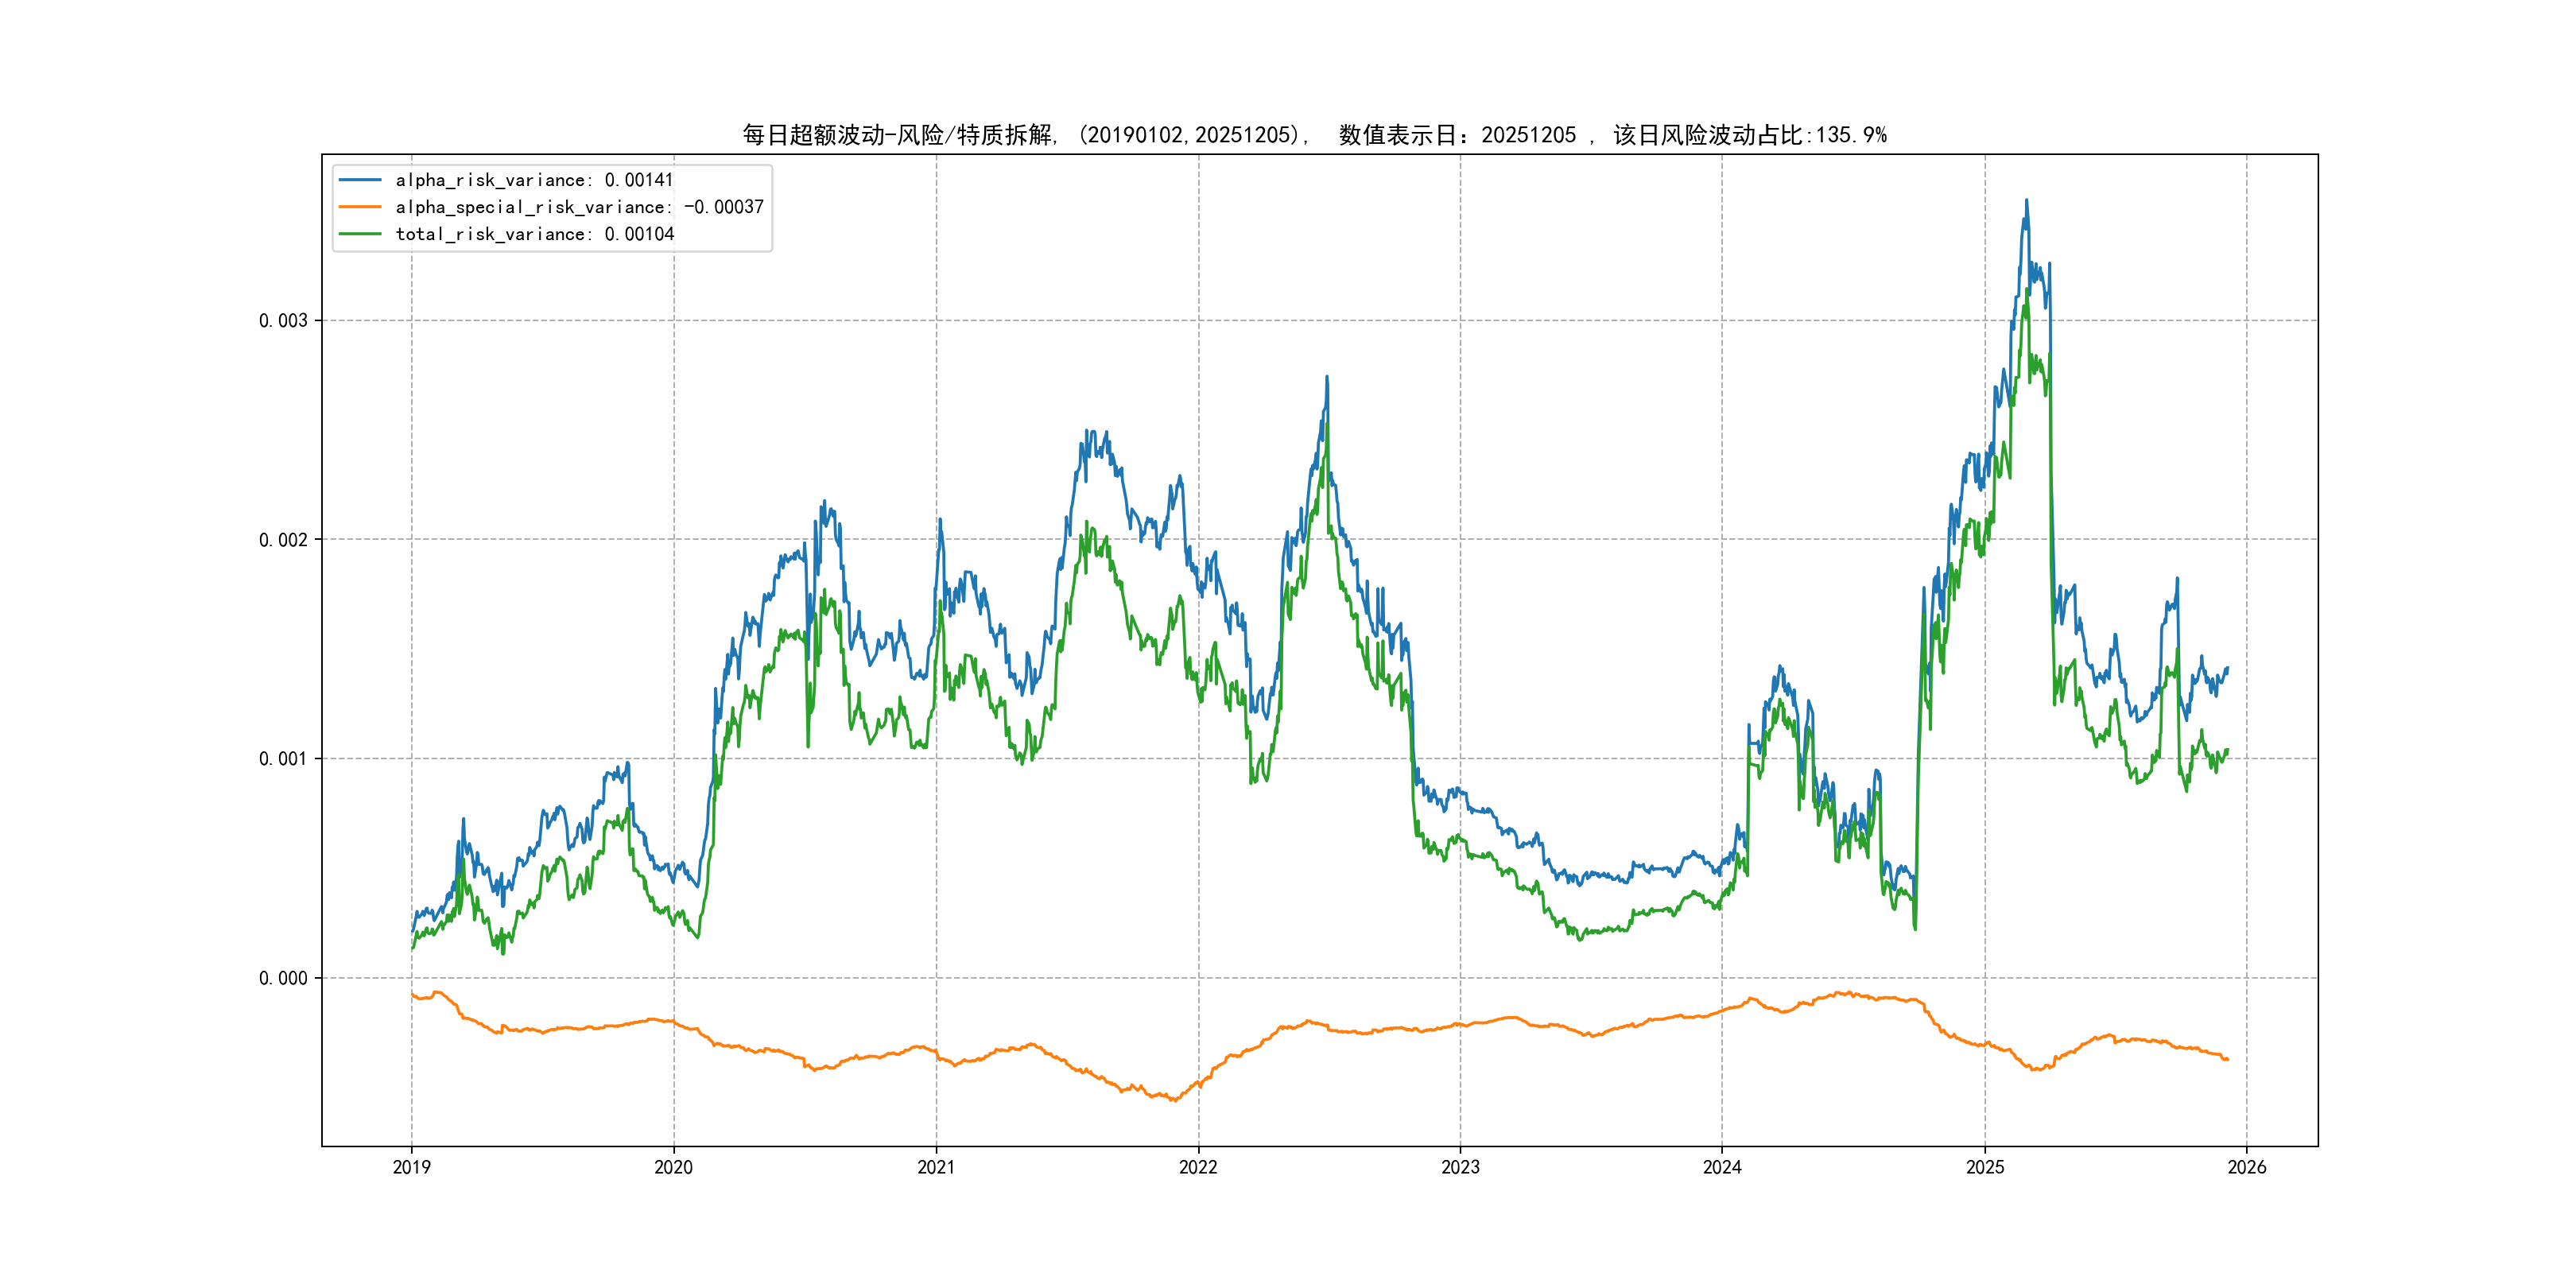
Task: Click the 2025 x-axis tick label
Action: click(1985, 1167)
